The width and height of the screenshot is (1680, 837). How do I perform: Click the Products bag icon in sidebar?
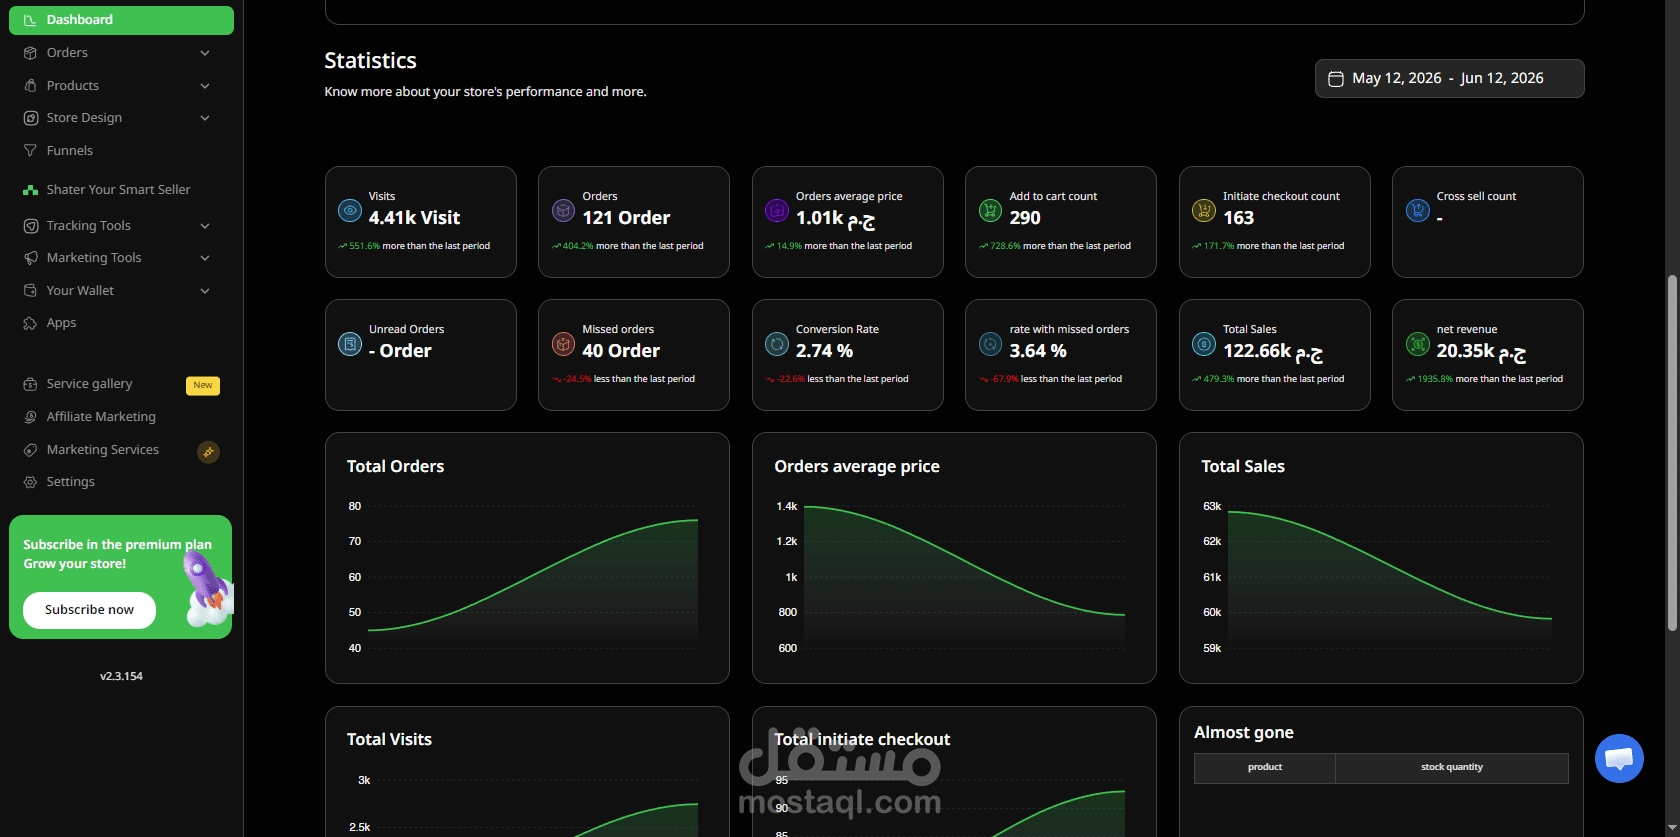coord(30,86)
